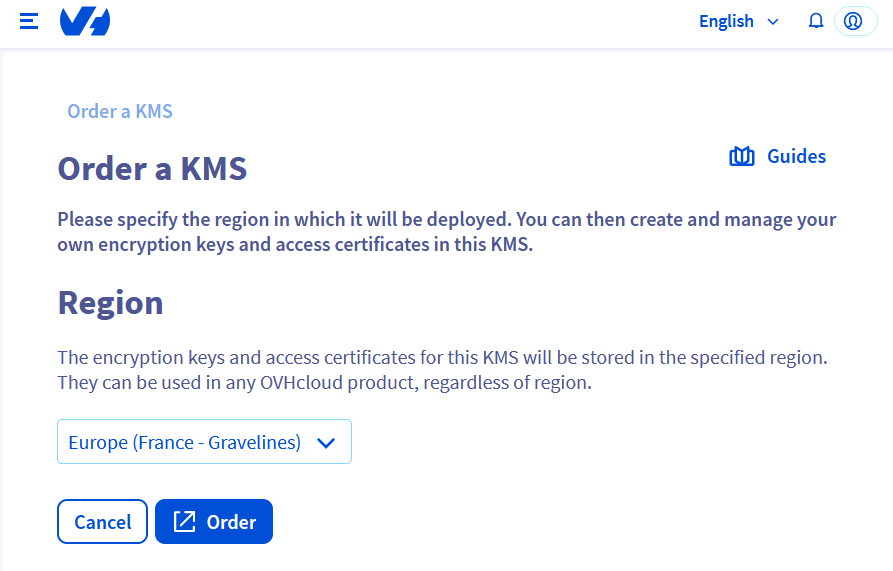
Task: Click the Guides book icon
Action: pos(742,157)
